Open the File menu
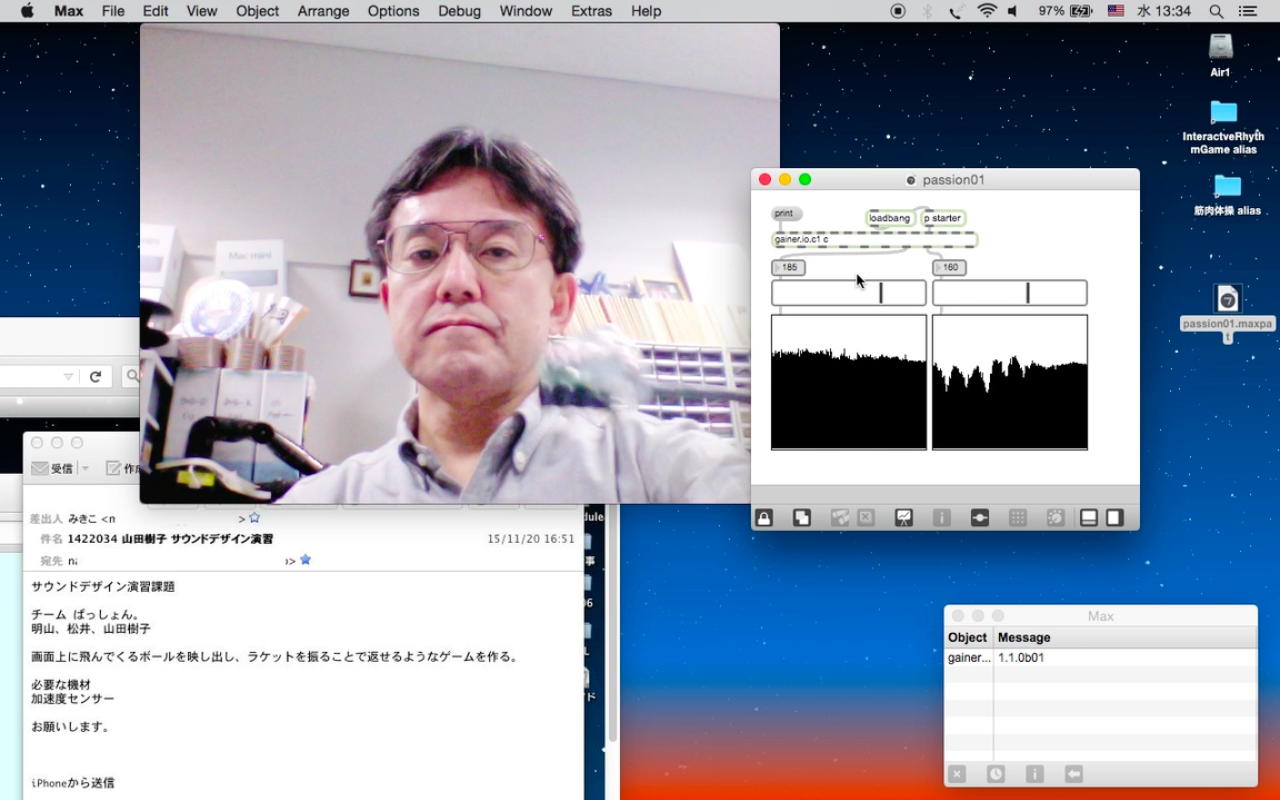 click(113, 11)
